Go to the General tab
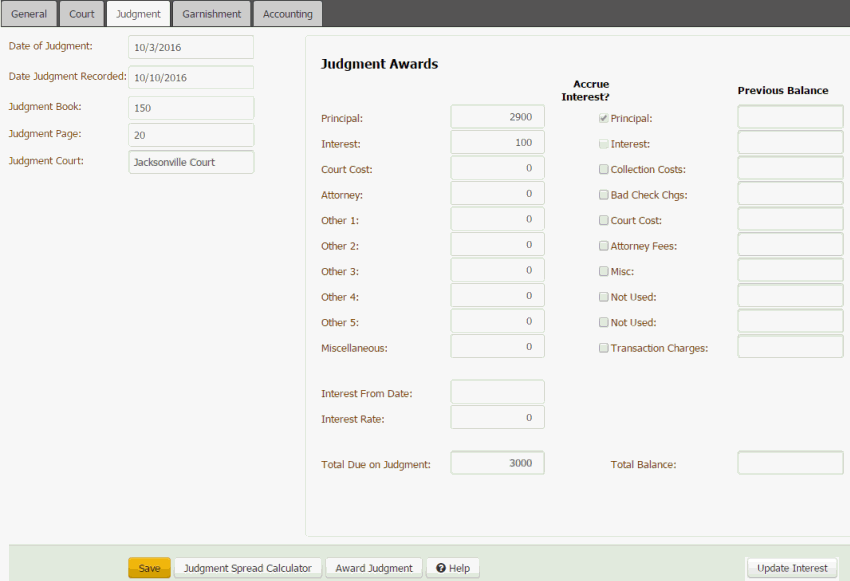 pyautogui.click(x=29, y=13)
